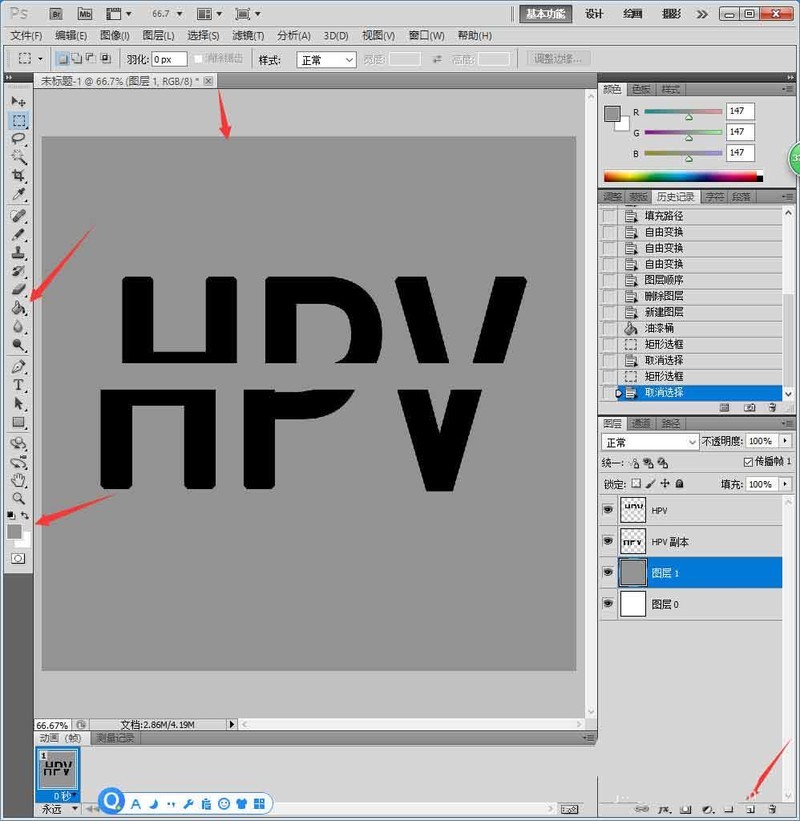Uncheck the 传播帧 1 checkbox
This screenshot has height=821, width=800.
click(749, 461)
